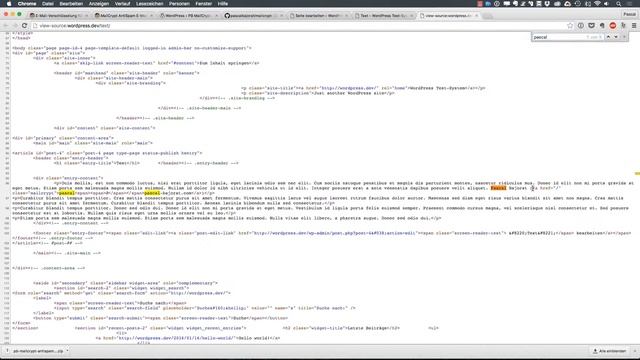The width and height of the screenshot is (640, 360).
Task: Switch to the E-Mail-Verschlüsselung tab
Action: pos(58,16)
